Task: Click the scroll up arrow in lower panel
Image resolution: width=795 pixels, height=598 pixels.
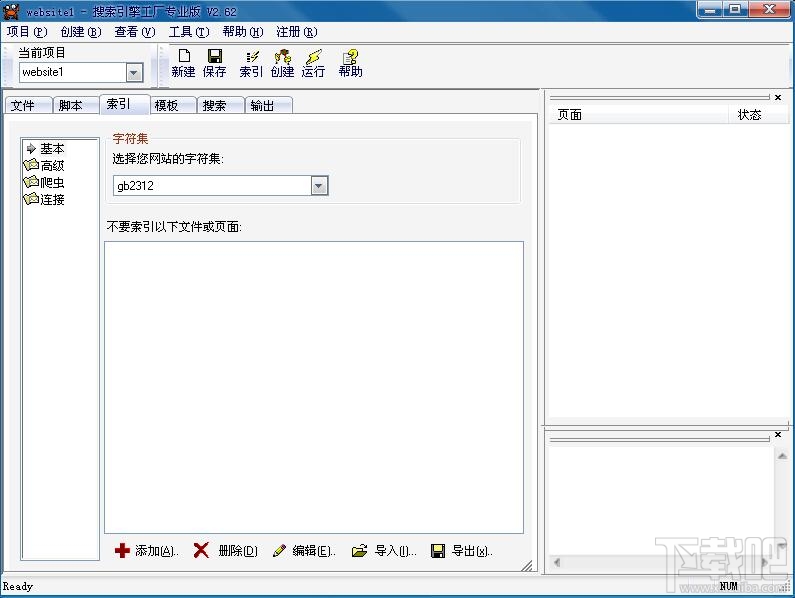Action: pos(782,456)
